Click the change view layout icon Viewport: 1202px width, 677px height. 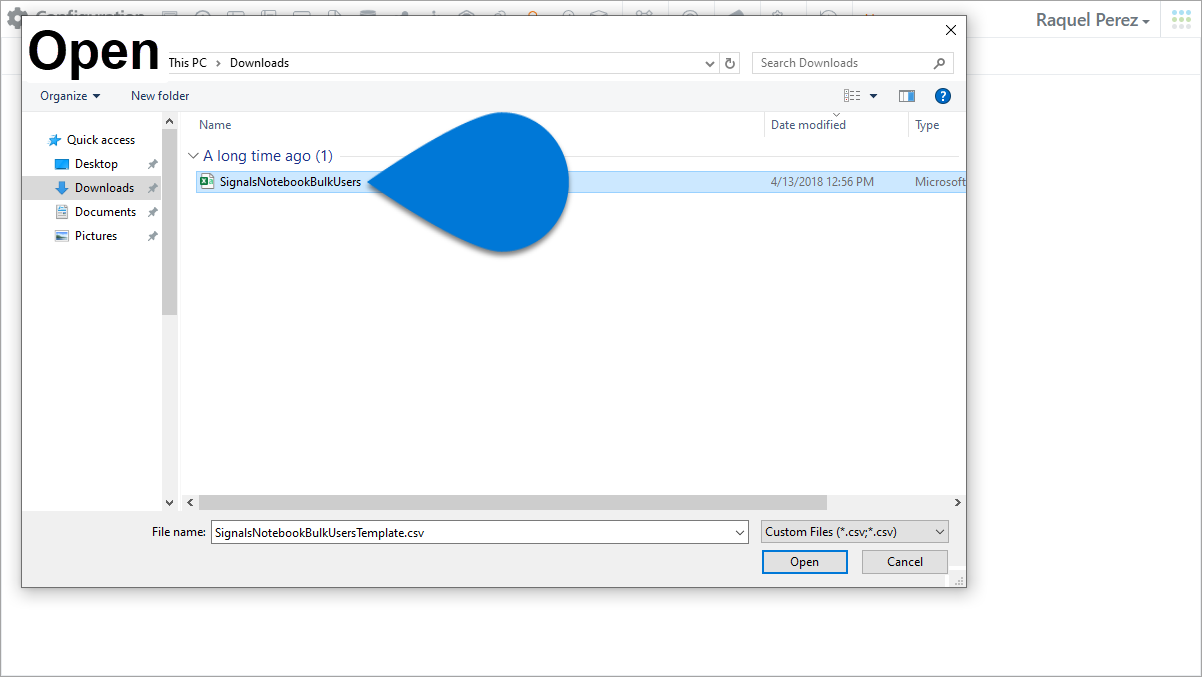pyautogui.click(x=852, y=96)
